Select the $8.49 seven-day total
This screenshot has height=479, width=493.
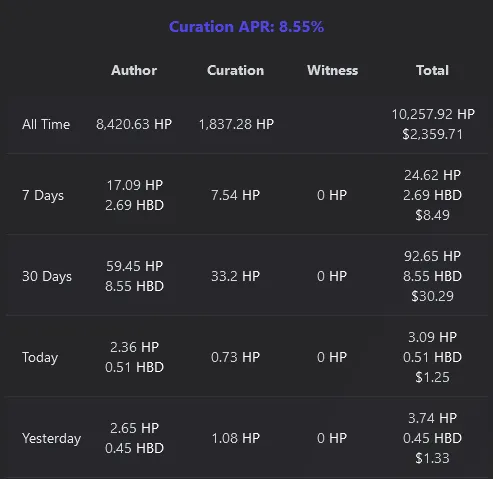(432, 215)
